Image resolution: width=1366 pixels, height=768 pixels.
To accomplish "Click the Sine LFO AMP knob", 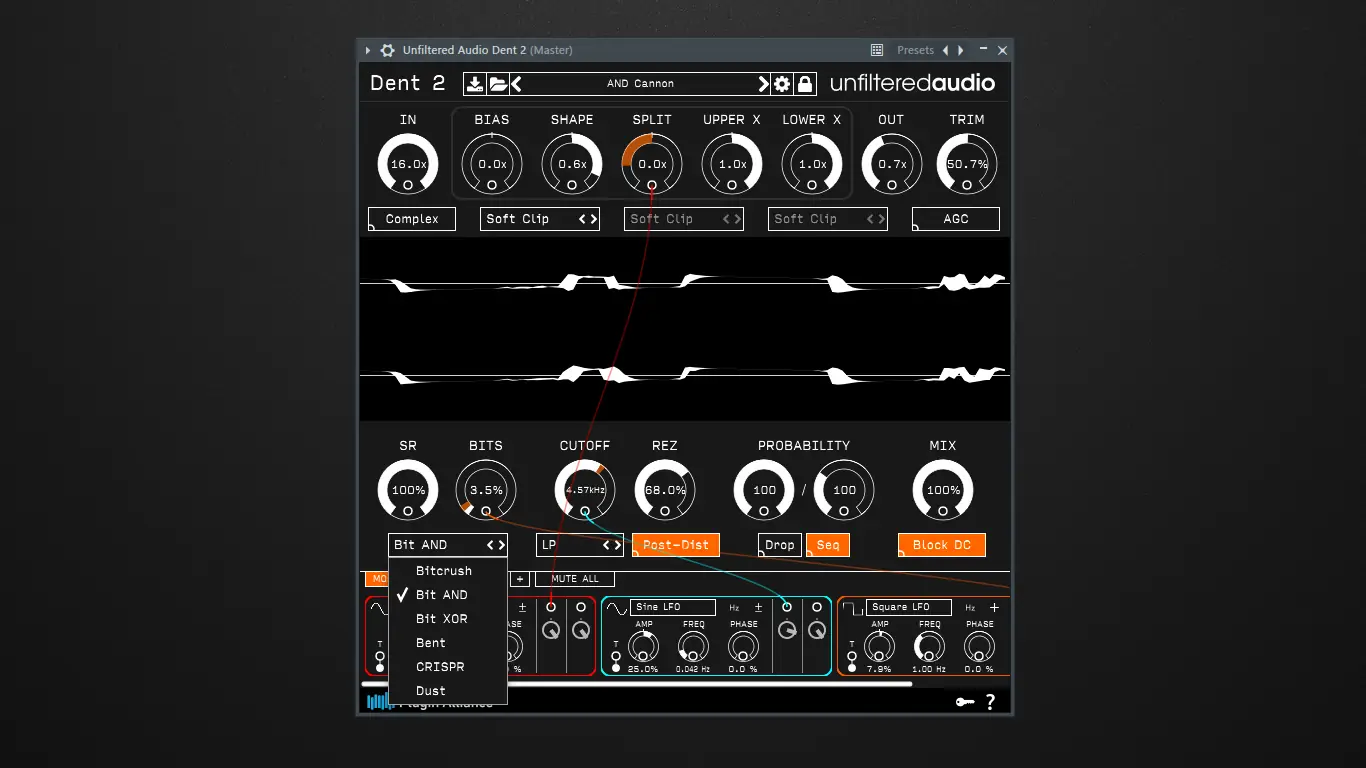I will click(x=644, y=647).
